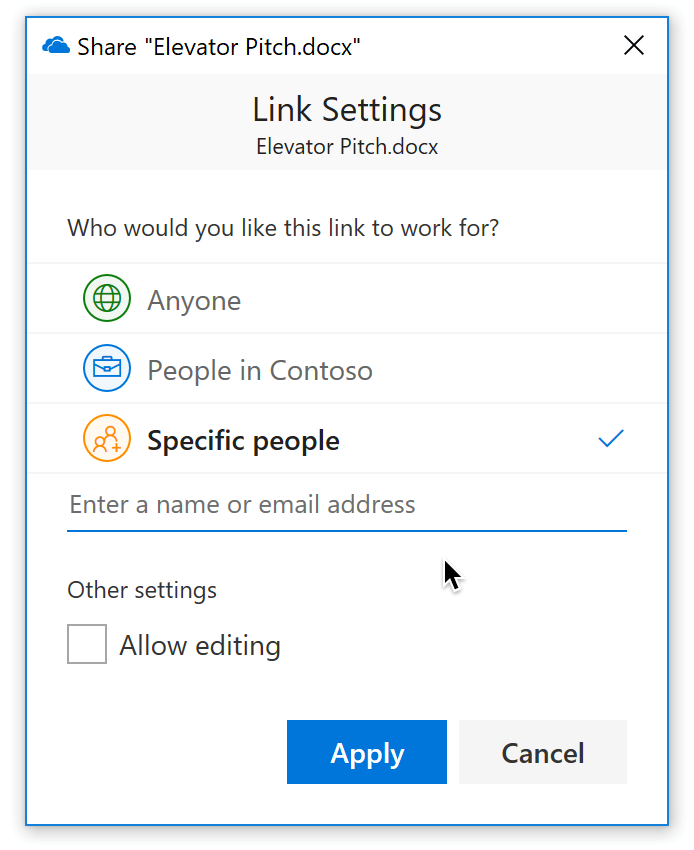Click the name or email address field
This screenshot has height=850, width=694.
pyautogui.click(x=345, y=504)
